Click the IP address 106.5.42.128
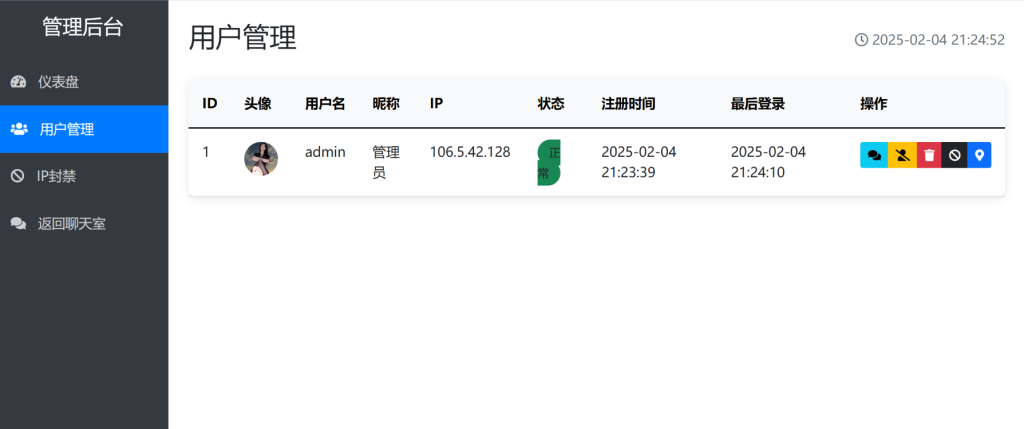Image resolution: width=1024 pixels, height=429 pixels. tap(470, 152)
